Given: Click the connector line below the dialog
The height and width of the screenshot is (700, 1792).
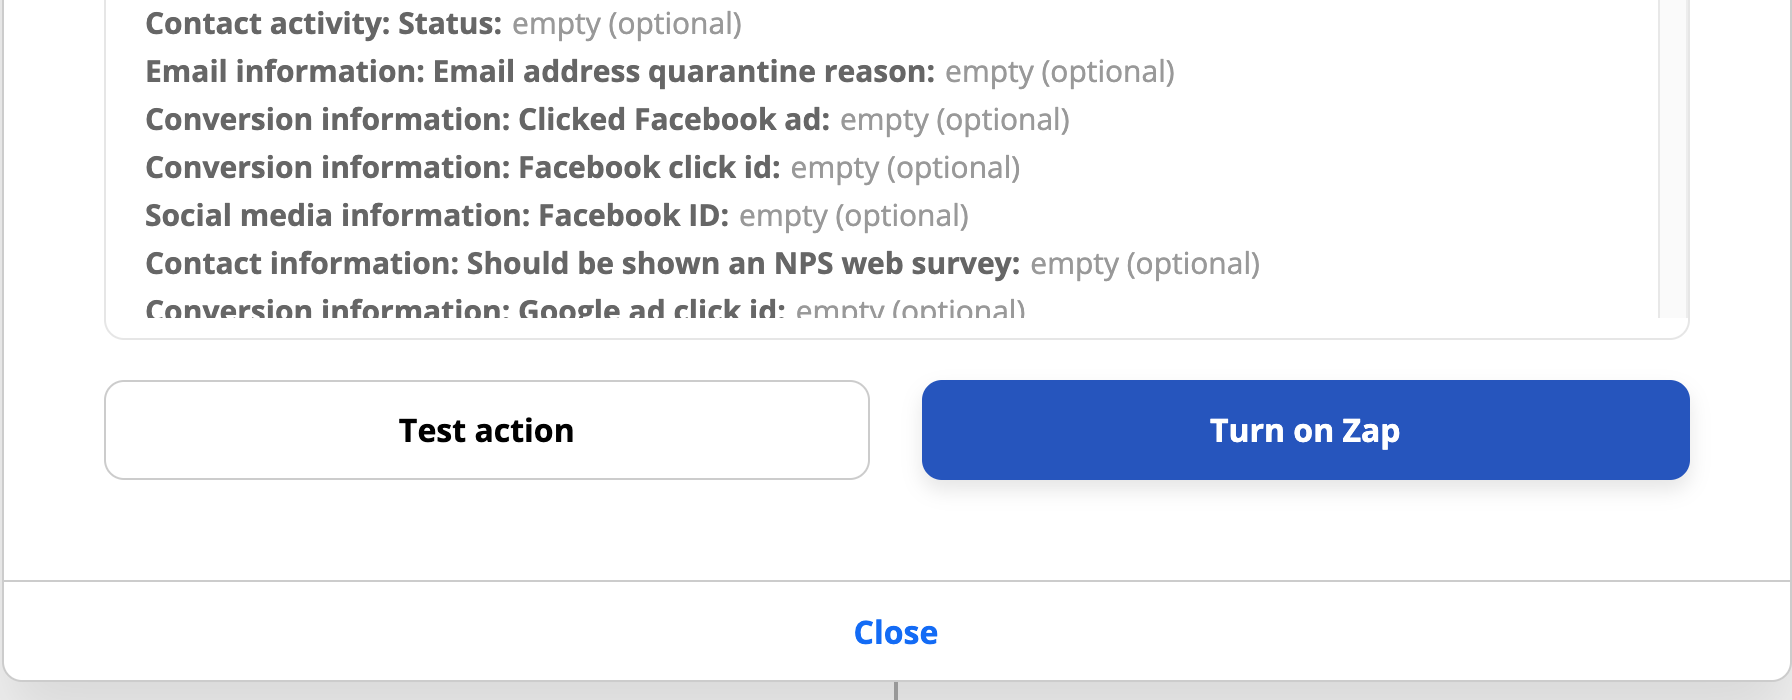Looking at the screenshot, I should [896, 691].
